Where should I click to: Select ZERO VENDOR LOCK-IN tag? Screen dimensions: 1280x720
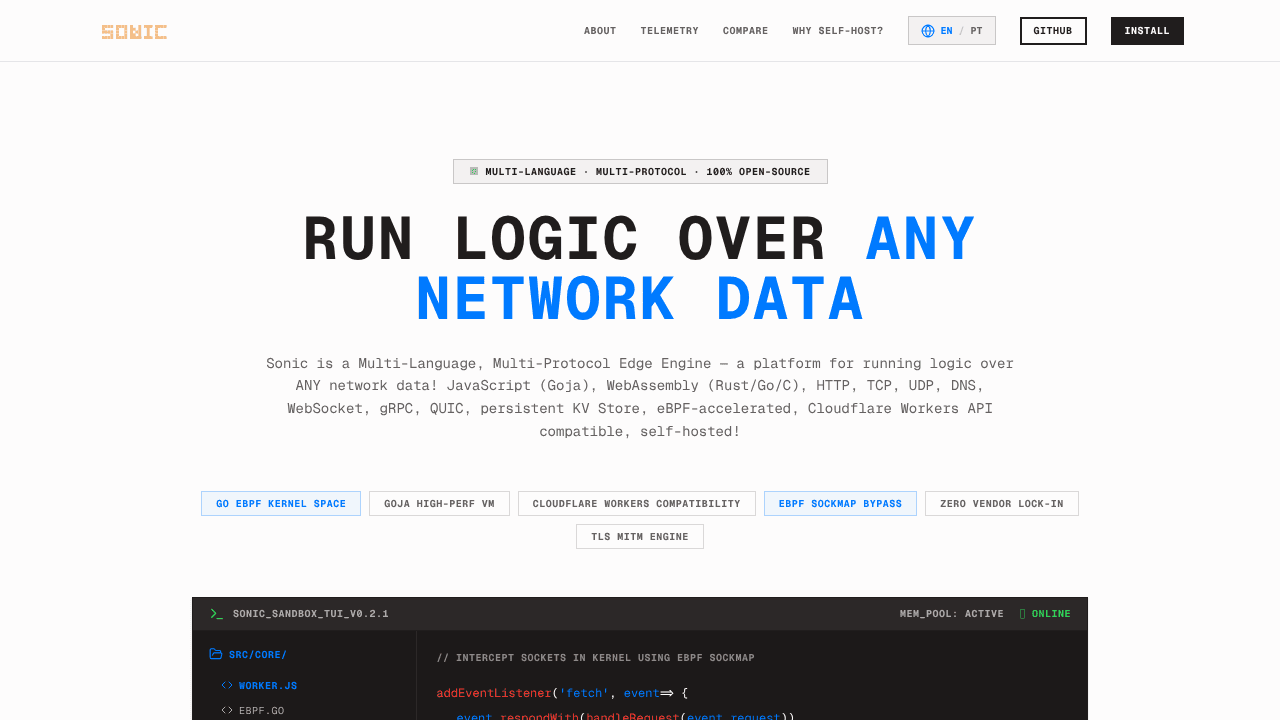pos(1002,504)
